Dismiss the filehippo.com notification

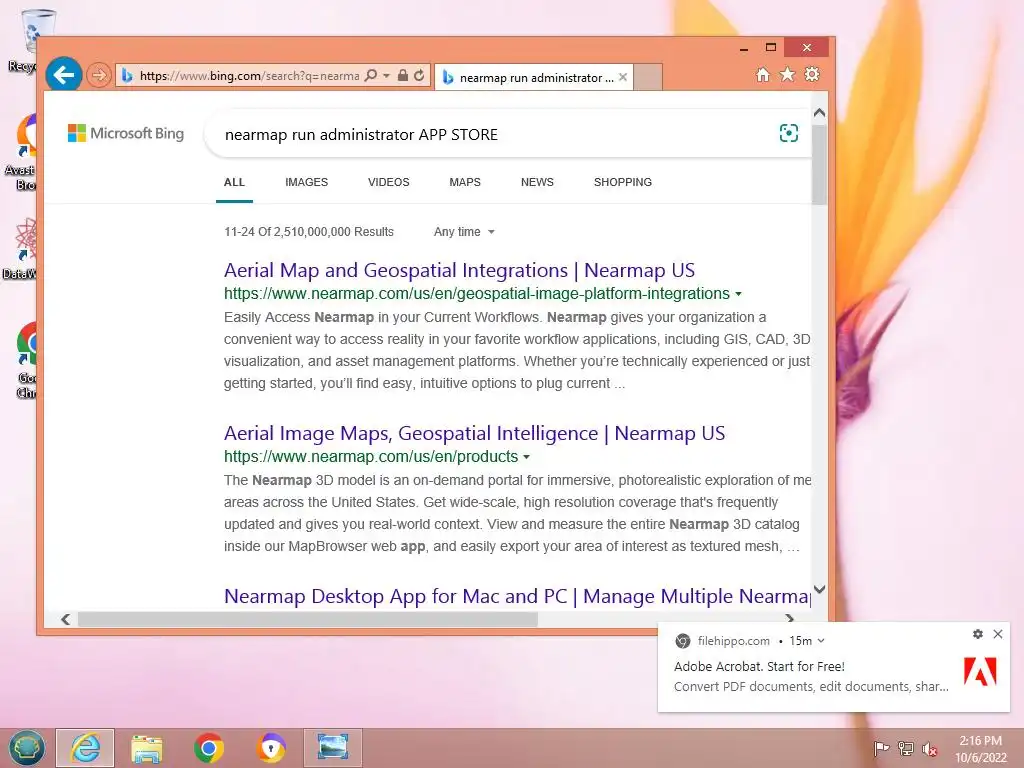[x=998, y=634]
